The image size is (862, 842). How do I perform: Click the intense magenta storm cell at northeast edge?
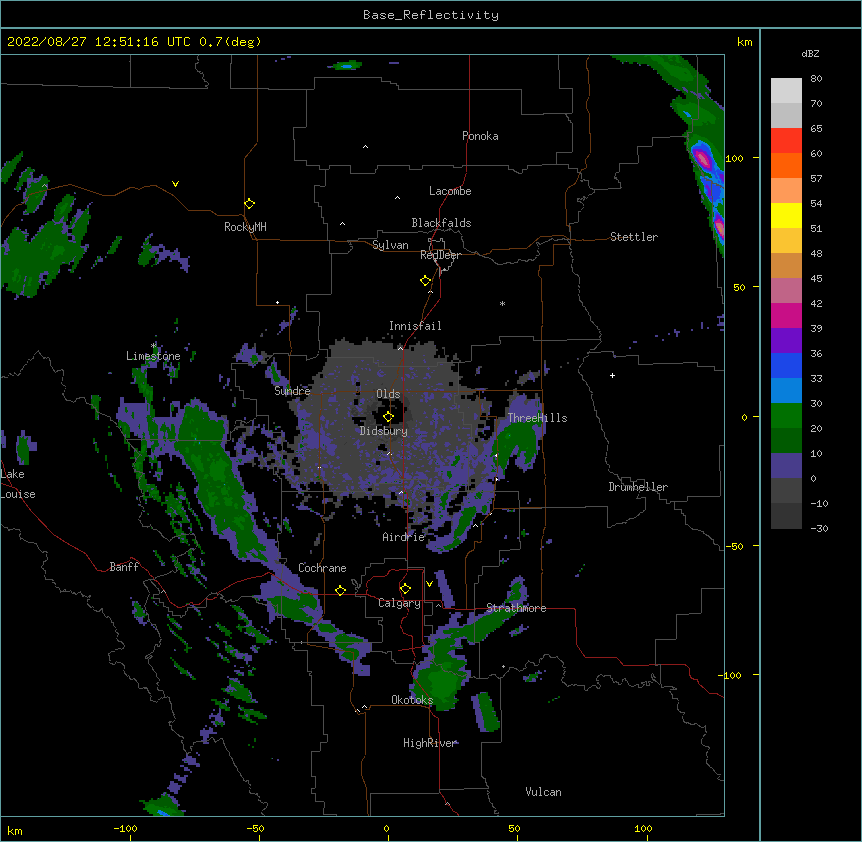tap(703, 158)
